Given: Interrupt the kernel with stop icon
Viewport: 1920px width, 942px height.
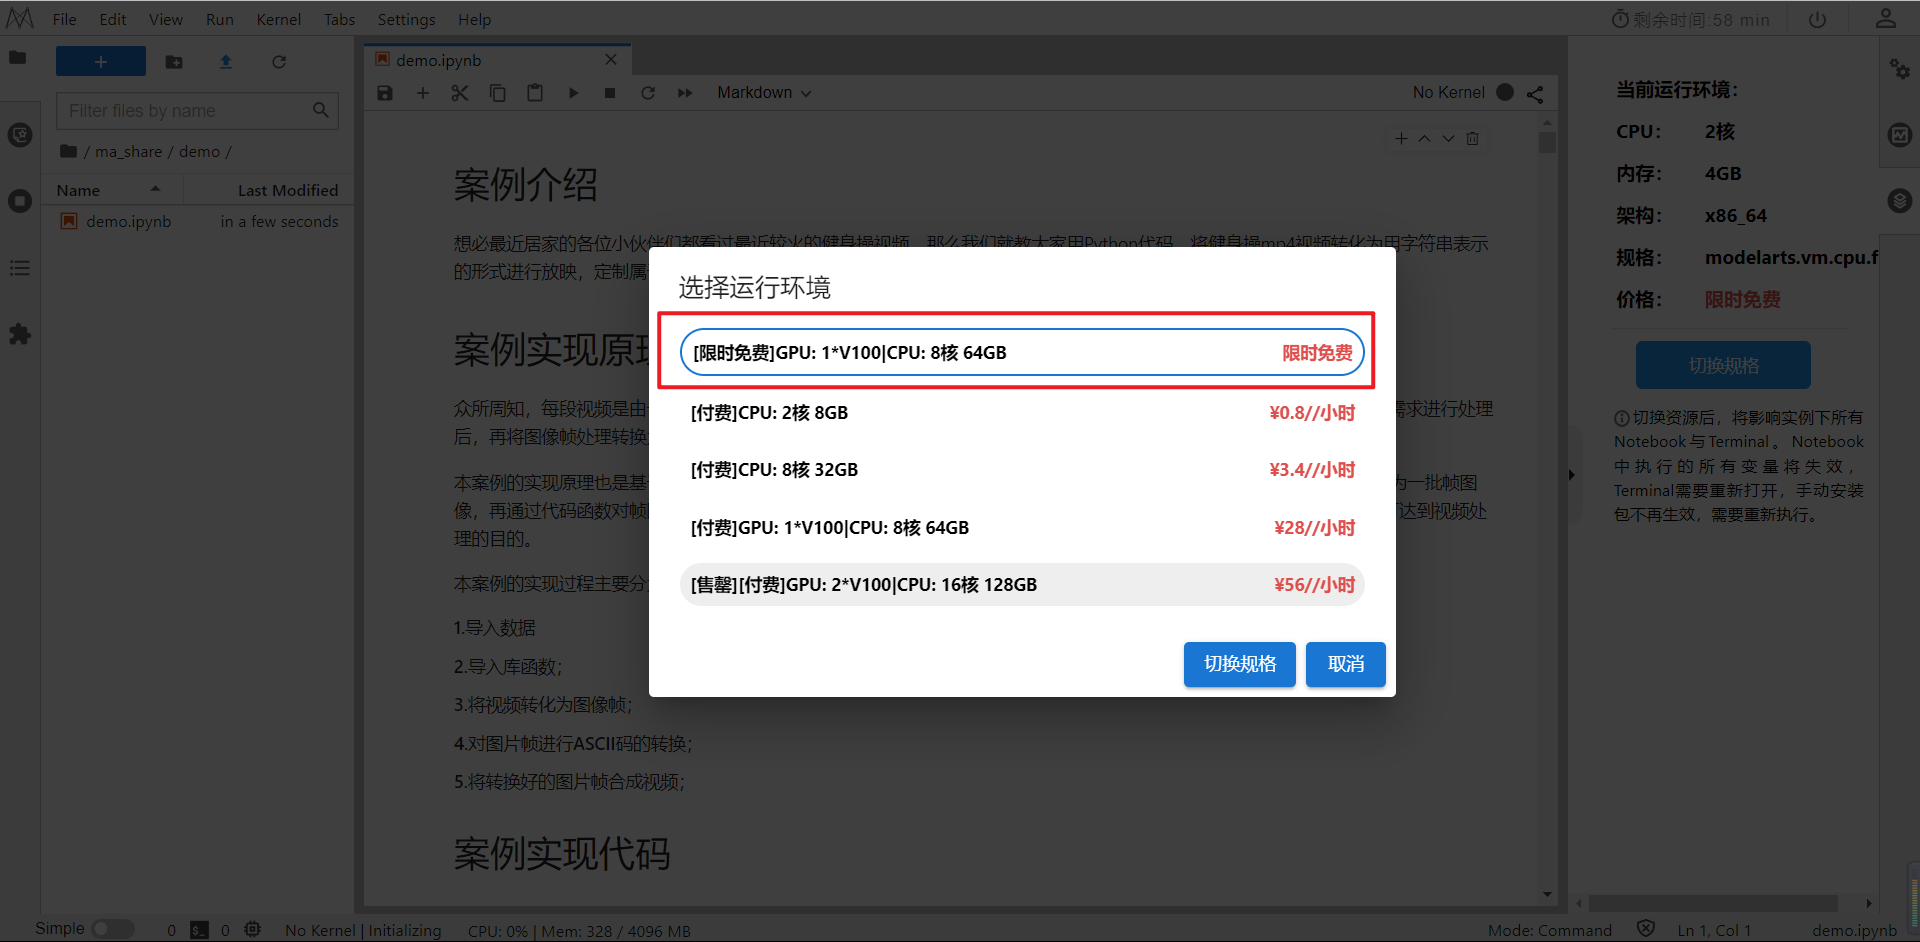Looking at the screenshot, I should coord(610,93).
